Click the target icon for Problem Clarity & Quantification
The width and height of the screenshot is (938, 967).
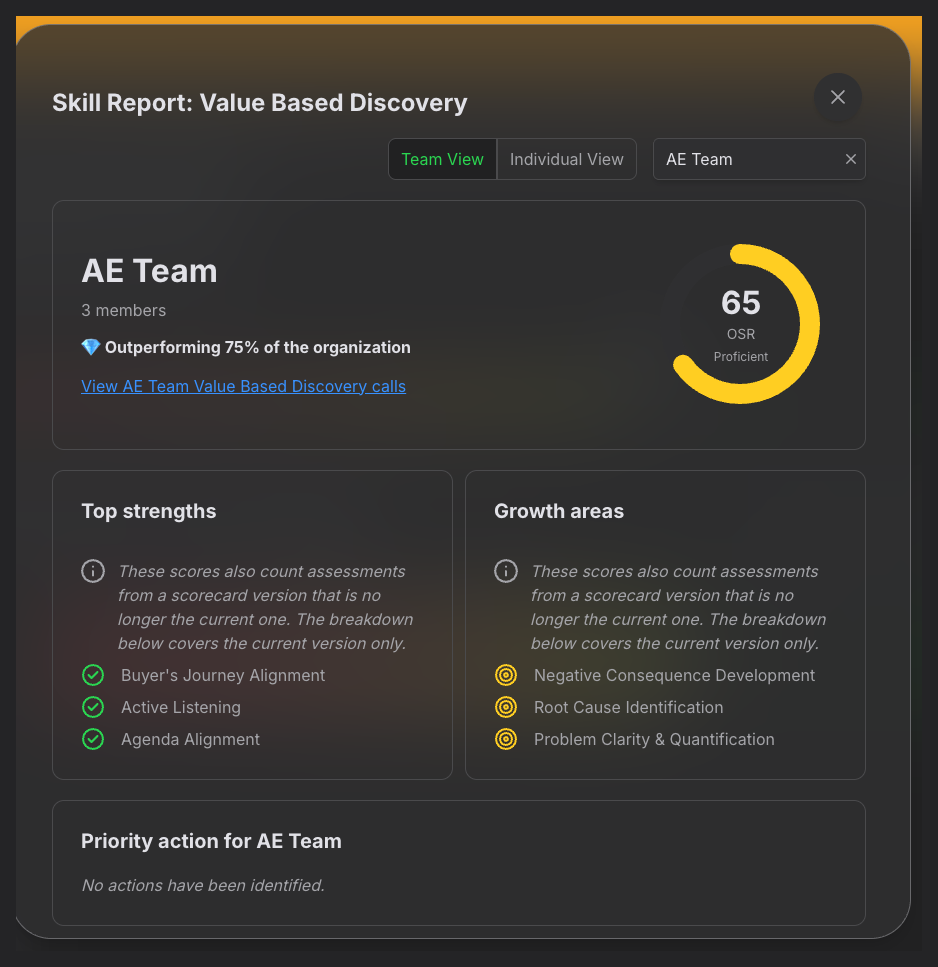pyautogui.click(x=506, y=739)
